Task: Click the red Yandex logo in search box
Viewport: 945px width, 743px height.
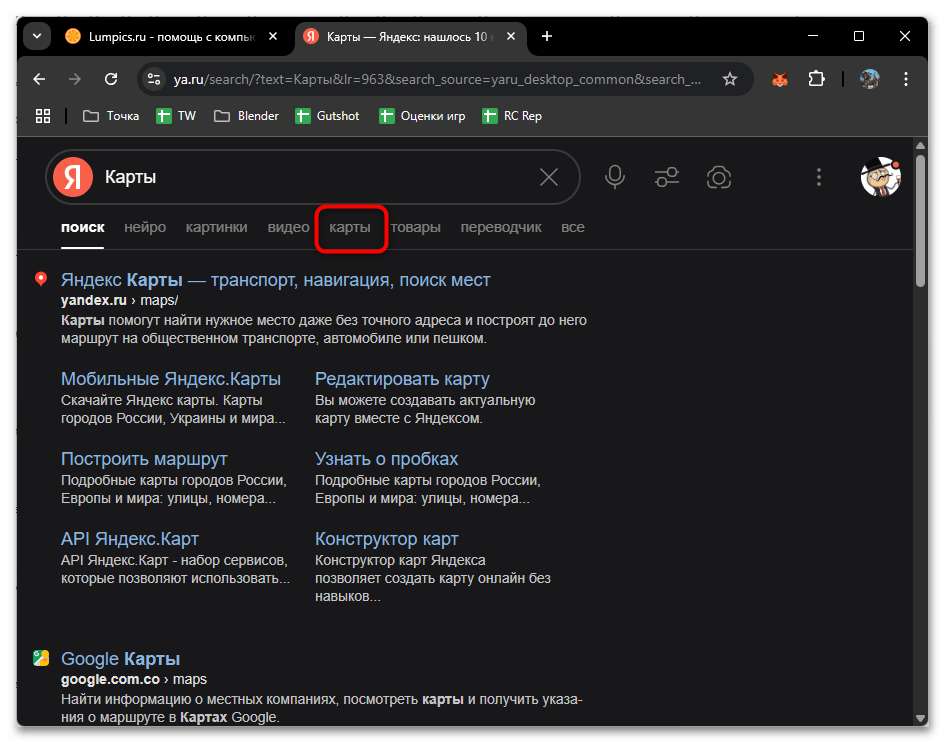Action: pos(73,177)
